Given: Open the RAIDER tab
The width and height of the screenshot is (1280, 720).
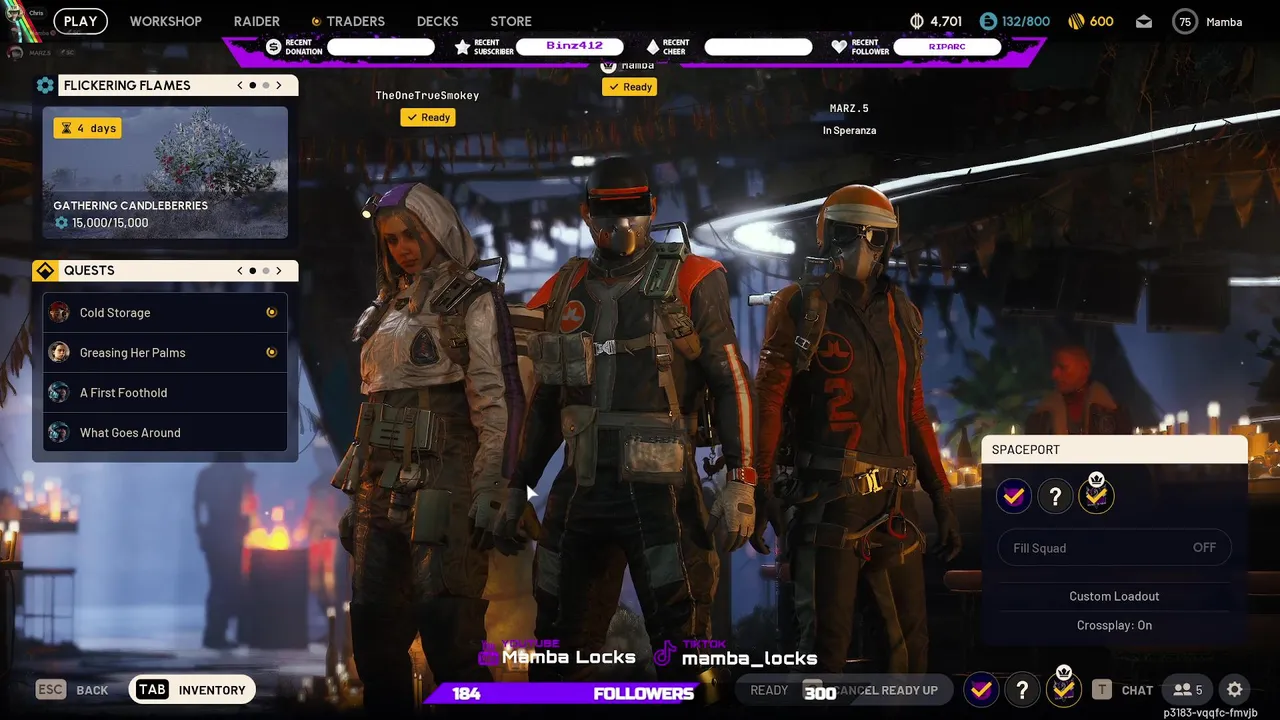Looking at the screenshot, I should point(257,21).
